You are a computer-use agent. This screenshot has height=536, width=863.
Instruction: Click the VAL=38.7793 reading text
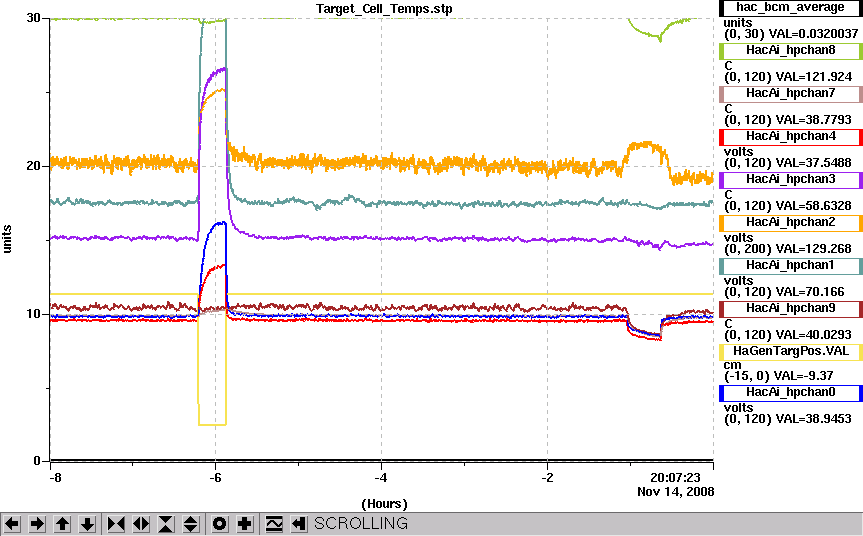tap(813, 120)
